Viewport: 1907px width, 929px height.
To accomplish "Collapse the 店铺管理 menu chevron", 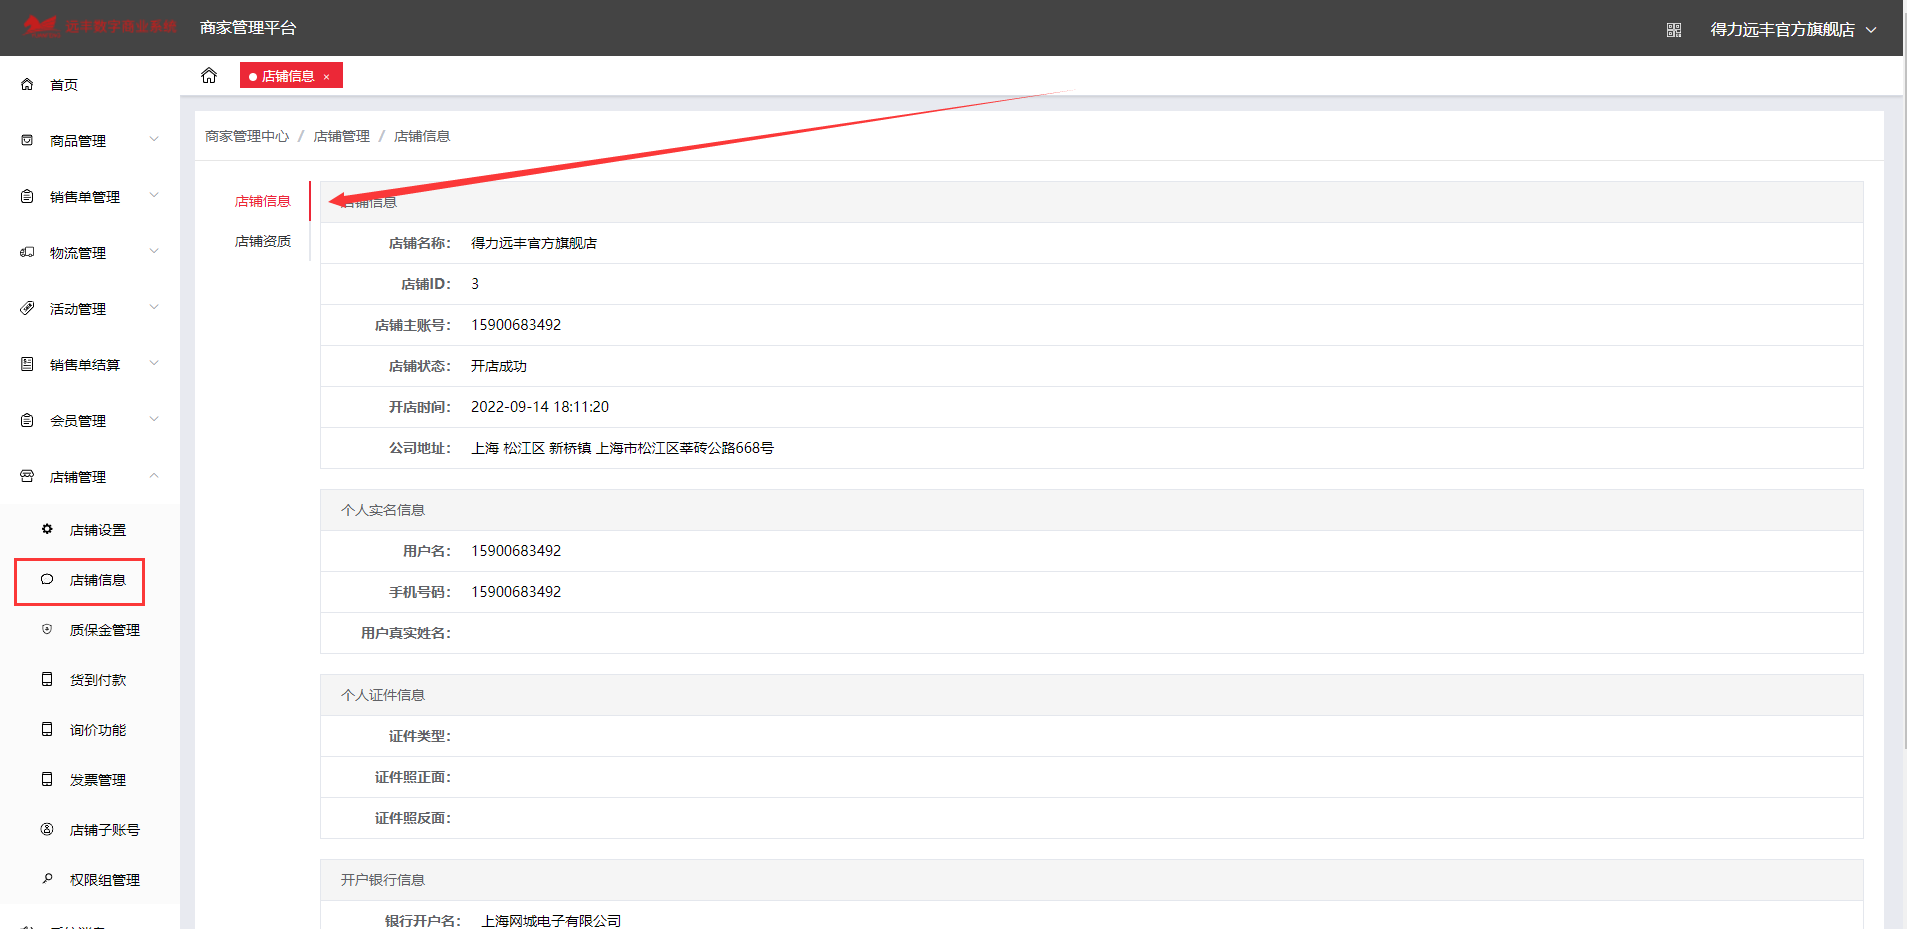I will coord(154,475).
